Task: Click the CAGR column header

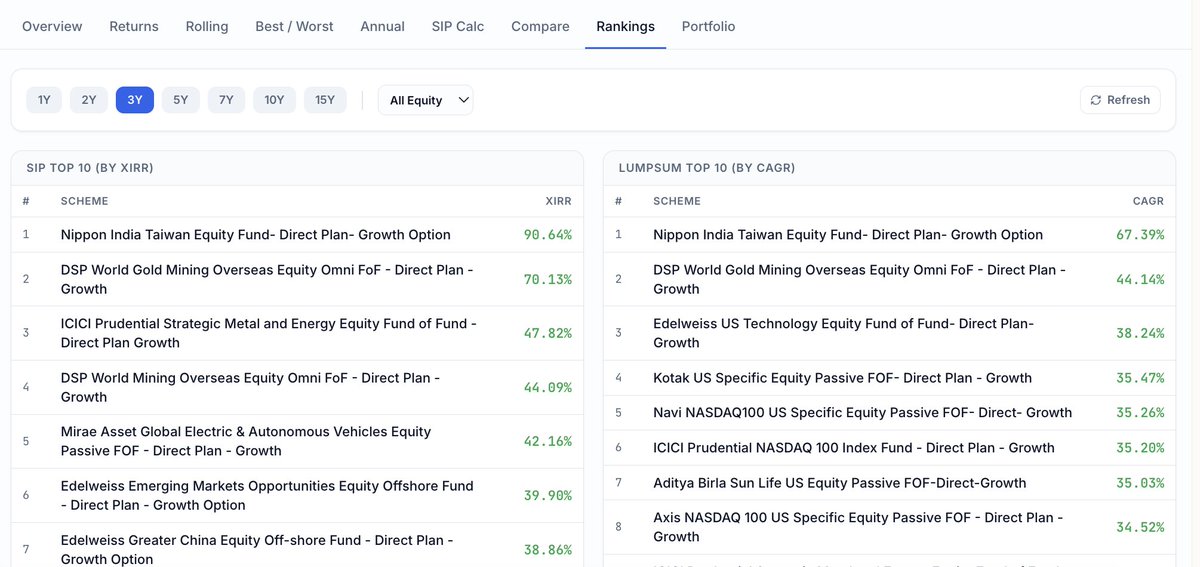Action: [1149, 201]
